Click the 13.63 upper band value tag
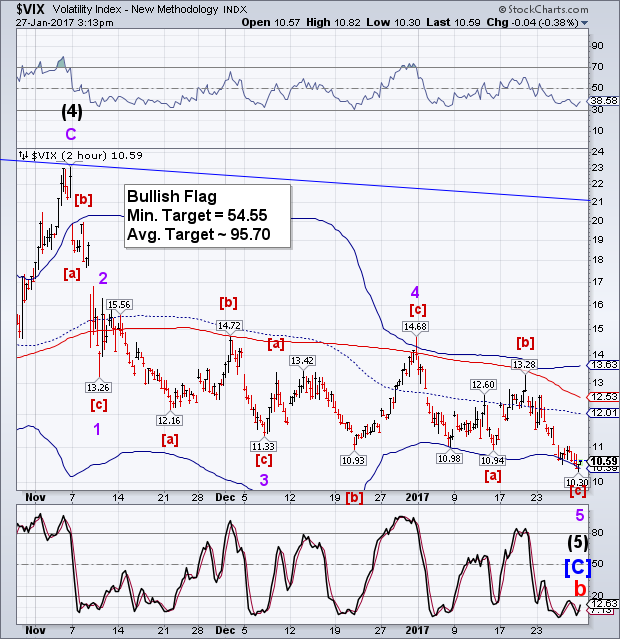The height and width of the screenshot is (639, 620). 601,366
